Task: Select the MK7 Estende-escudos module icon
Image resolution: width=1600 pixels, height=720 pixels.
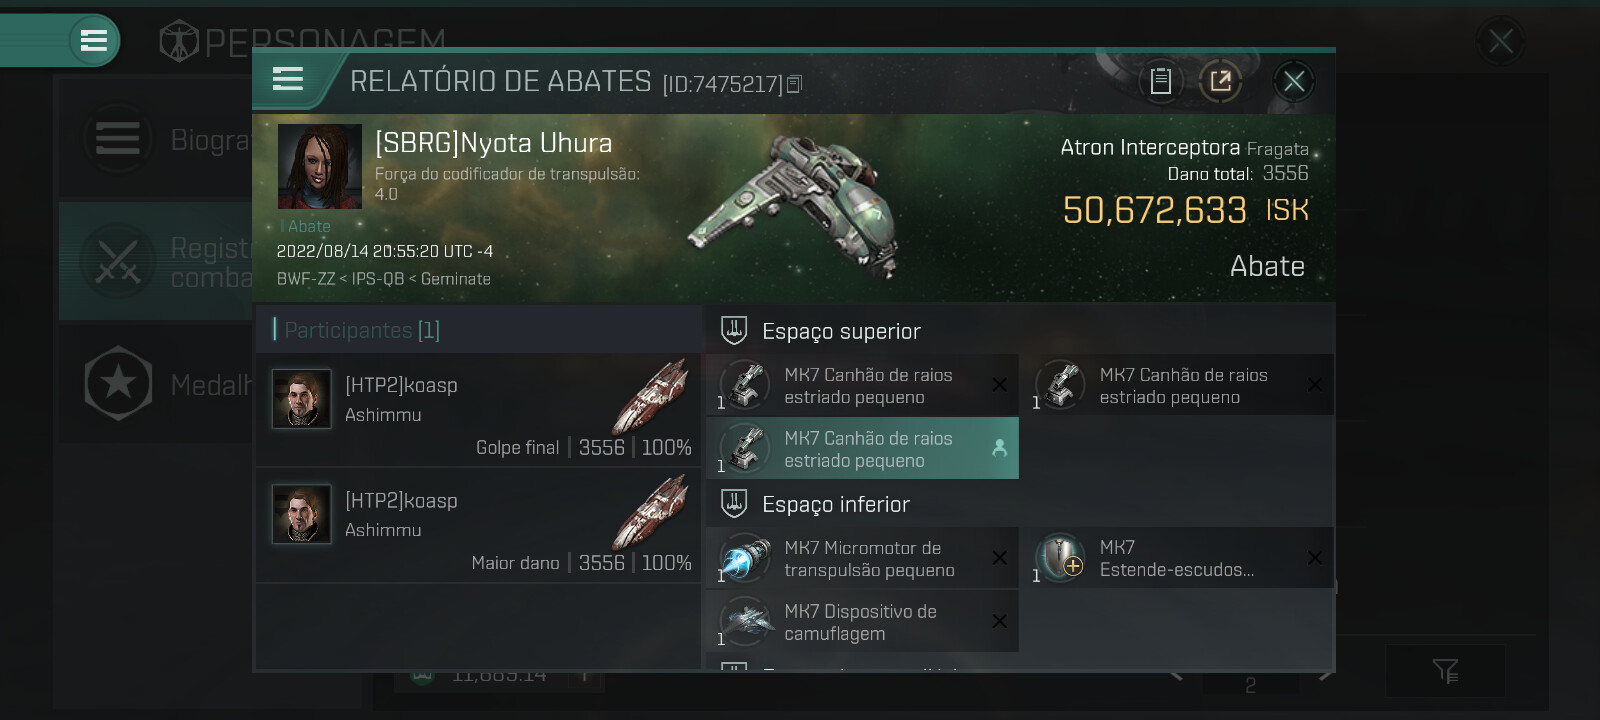Action: [x=1060, y=558]
